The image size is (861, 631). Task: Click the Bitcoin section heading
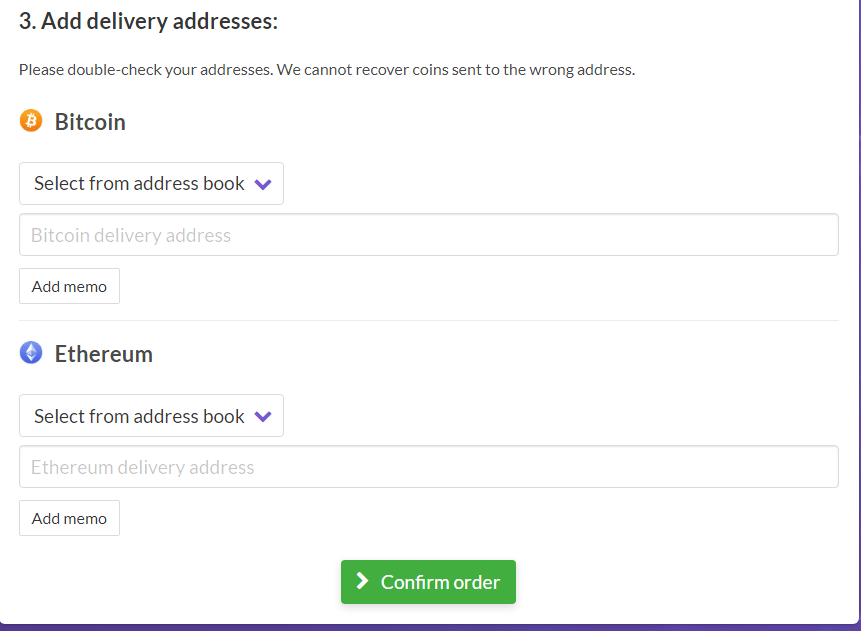(89, 121)
